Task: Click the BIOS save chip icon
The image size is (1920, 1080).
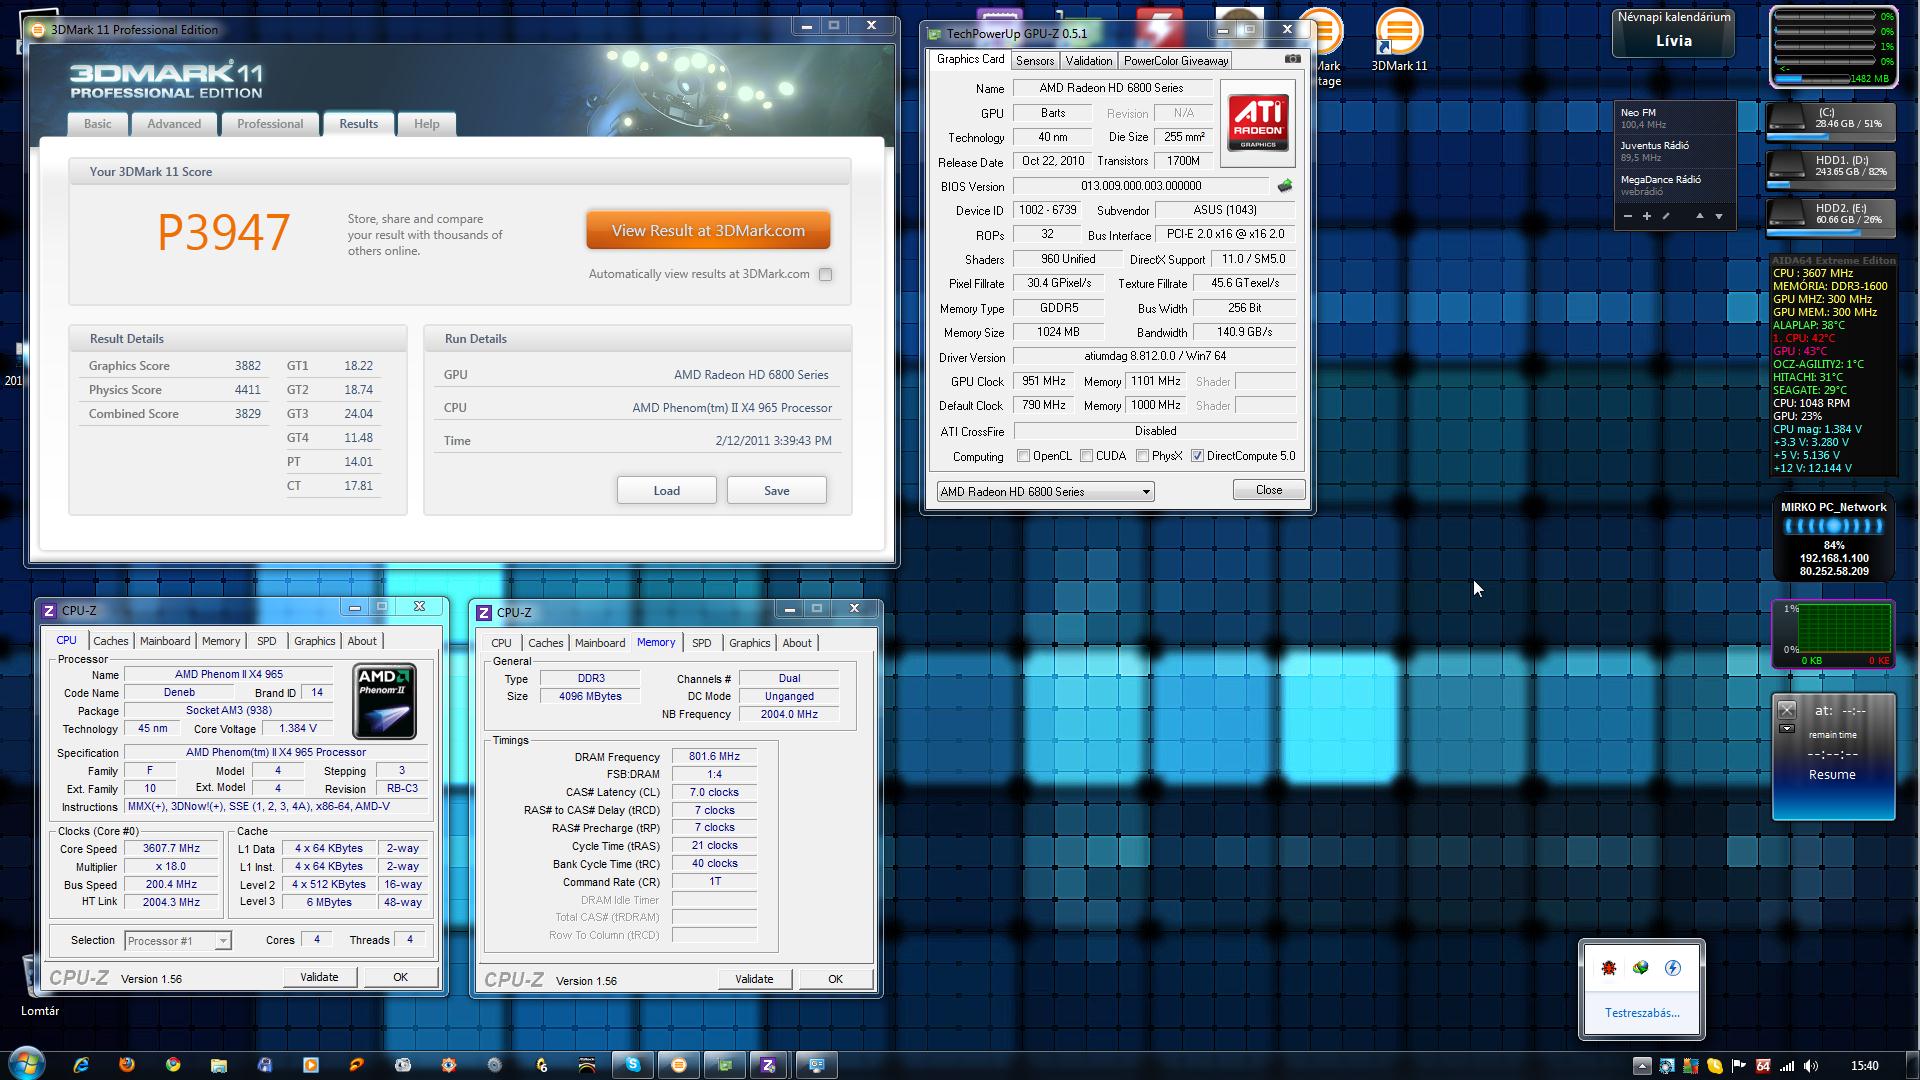Action: coord(1285,186)
